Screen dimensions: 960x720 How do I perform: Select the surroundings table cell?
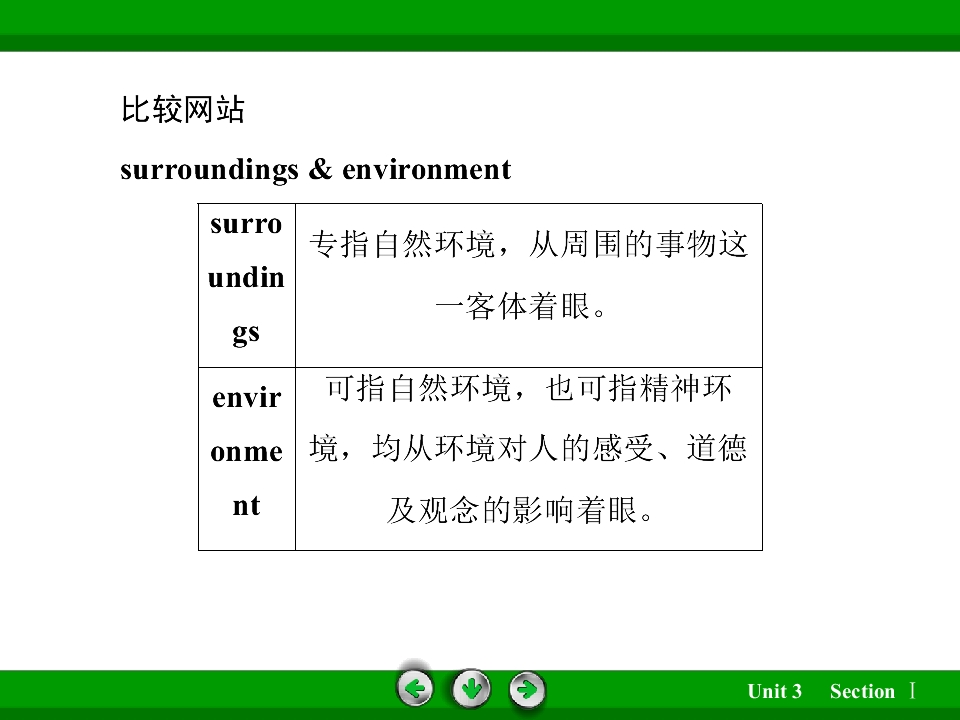[x=247, y=285]
